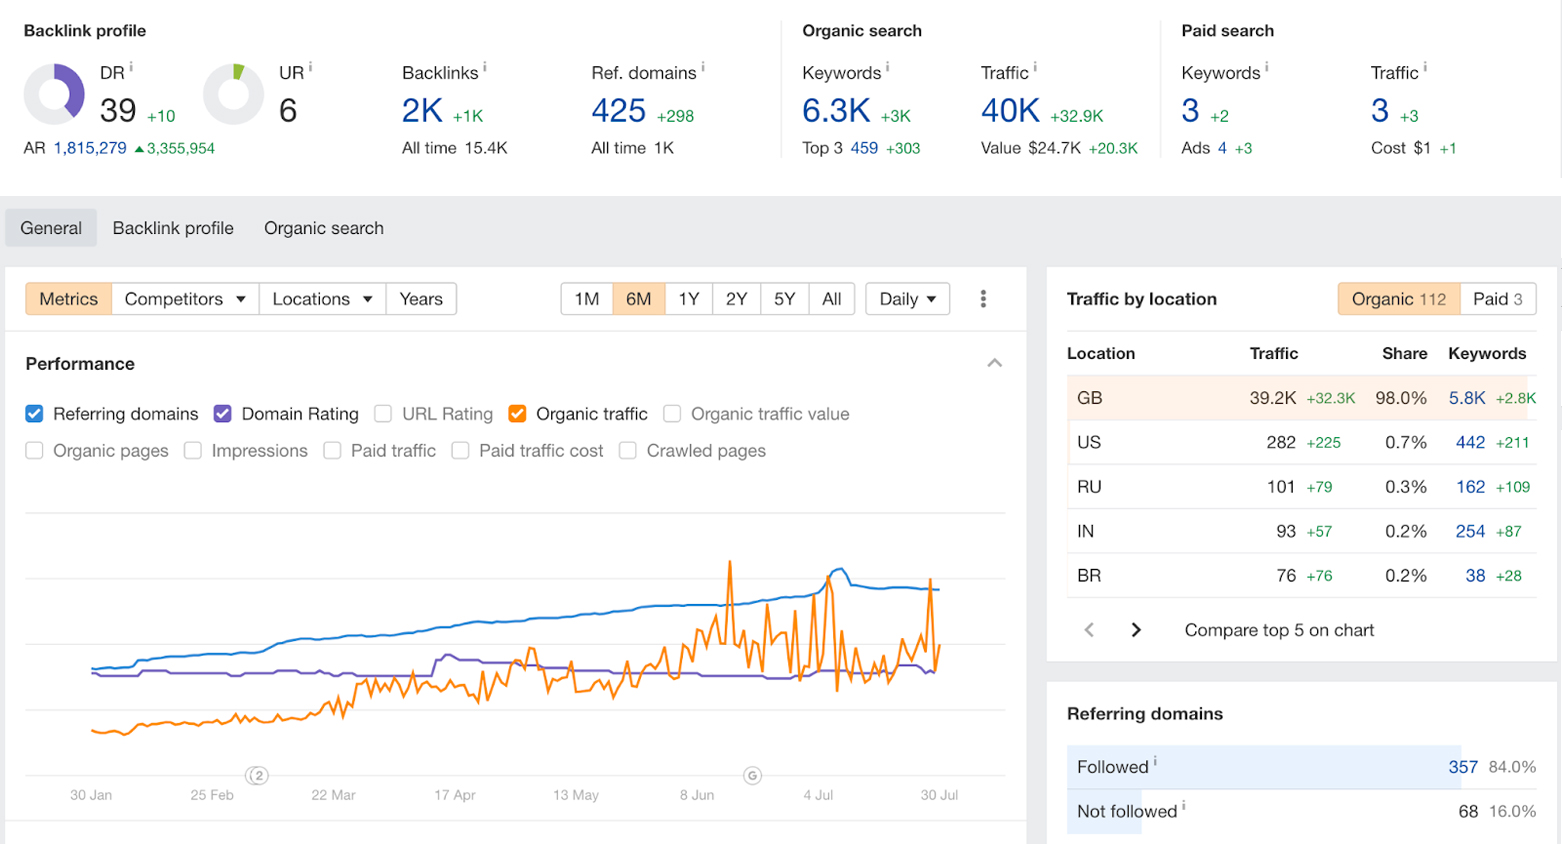Image resolution: width=1562 pixels, height=844 pixels.
Task: Select the 1Y time range button
Action: [688, 299]
